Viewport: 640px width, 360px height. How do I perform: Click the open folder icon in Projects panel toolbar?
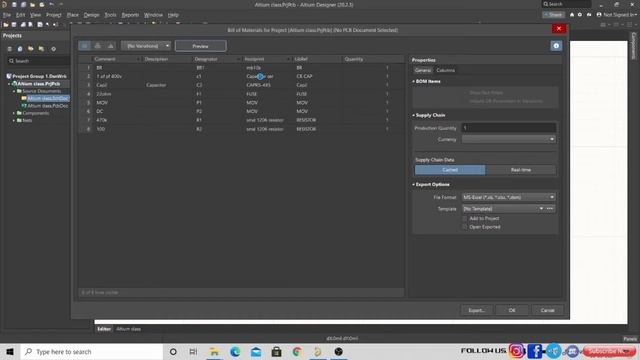point(31,49)
